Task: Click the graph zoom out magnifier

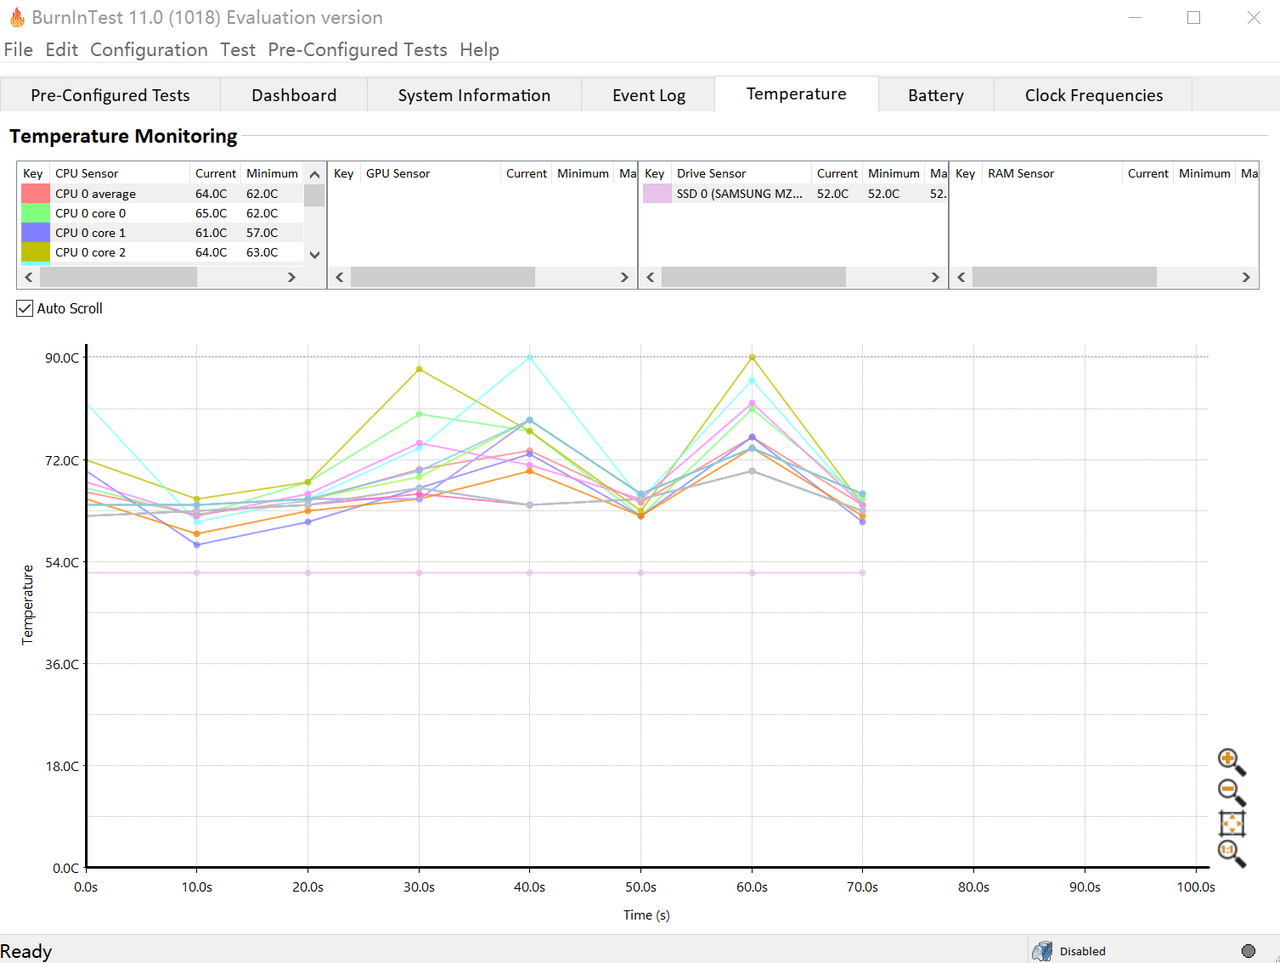Action: click(1230, 792)
